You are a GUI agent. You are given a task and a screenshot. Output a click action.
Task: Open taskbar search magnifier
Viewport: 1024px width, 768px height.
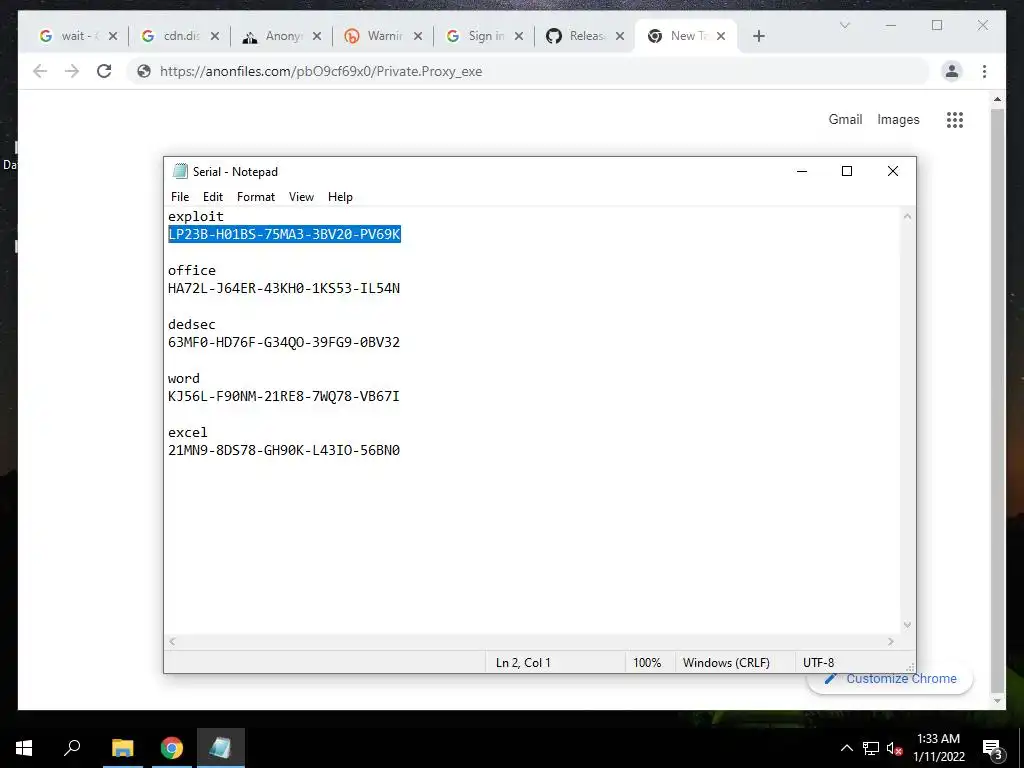point(72,748)
